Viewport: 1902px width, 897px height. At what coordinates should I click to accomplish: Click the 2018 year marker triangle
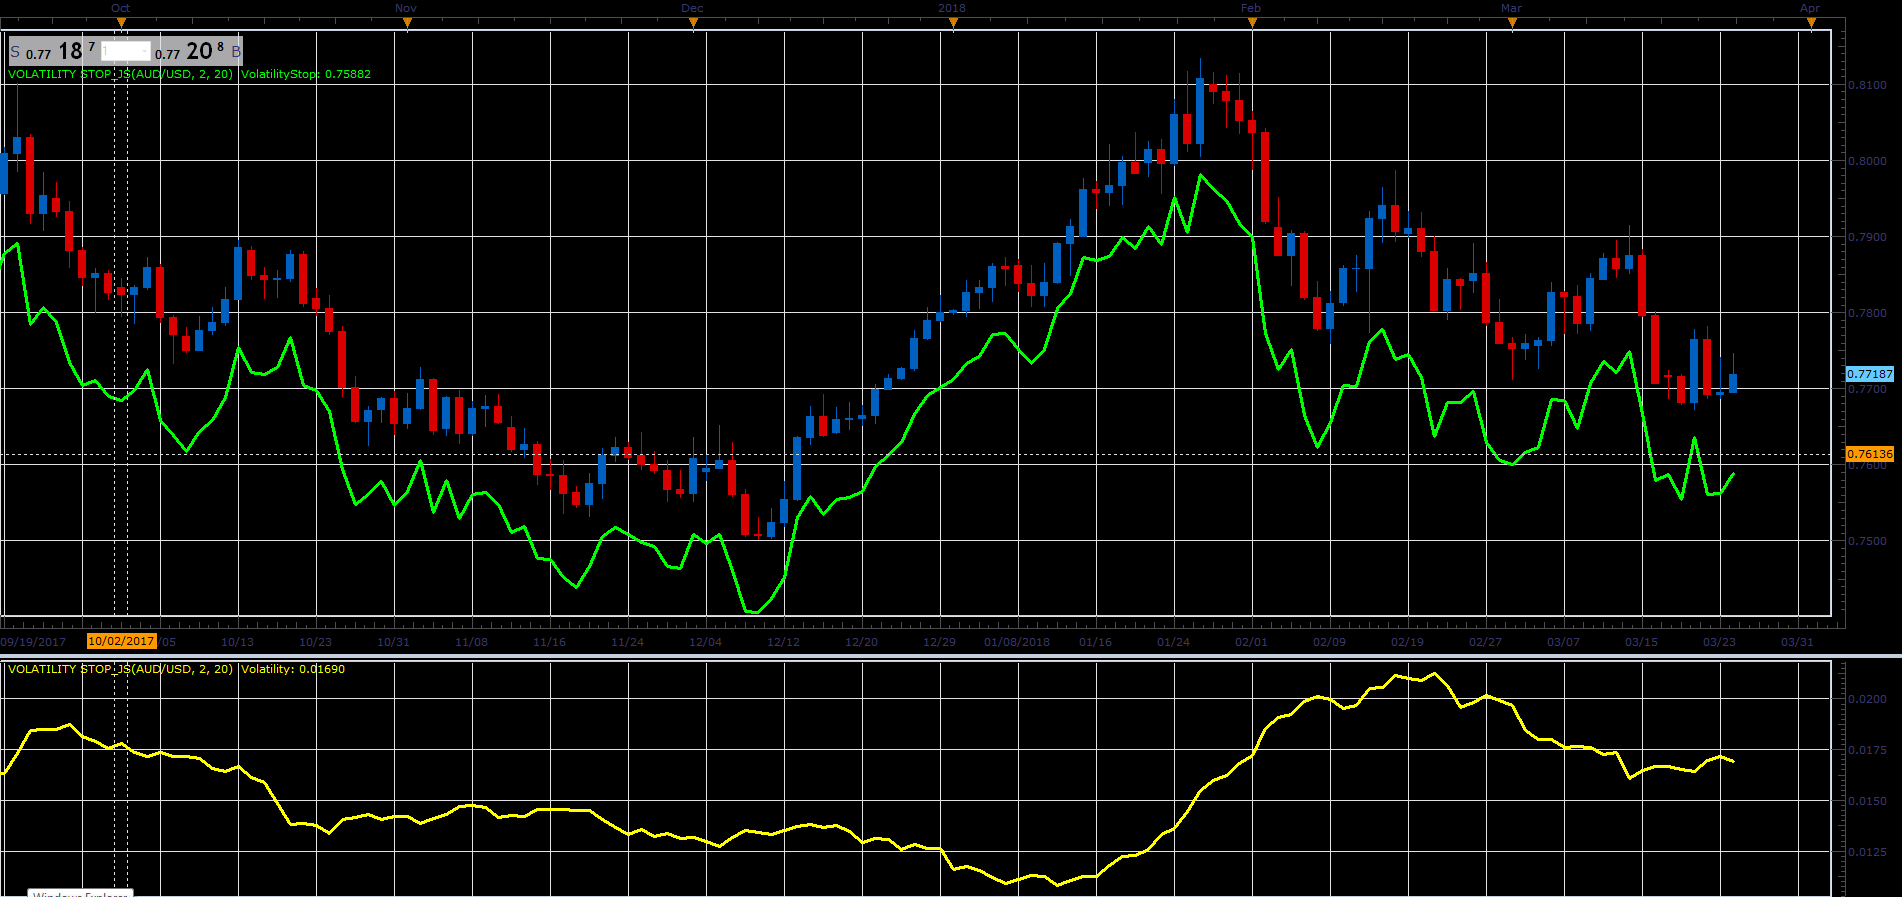click(952, 23)
